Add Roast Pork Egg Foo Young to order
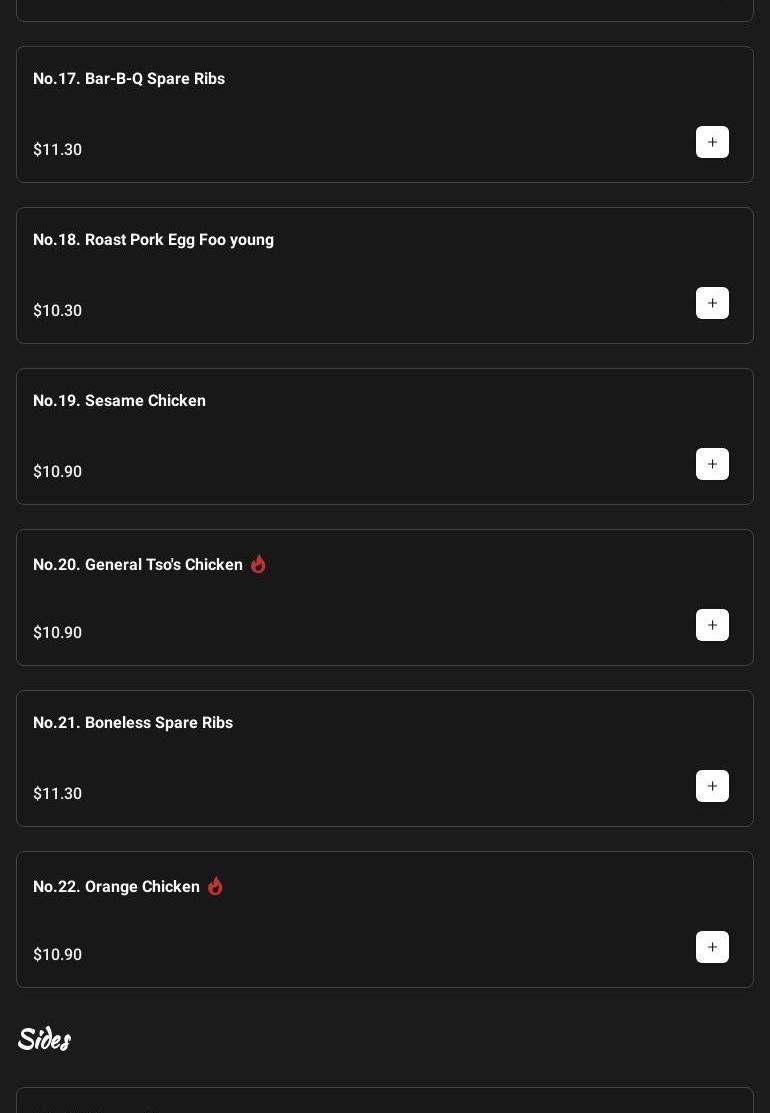770x1113 pixels. [x=712, y=303]
